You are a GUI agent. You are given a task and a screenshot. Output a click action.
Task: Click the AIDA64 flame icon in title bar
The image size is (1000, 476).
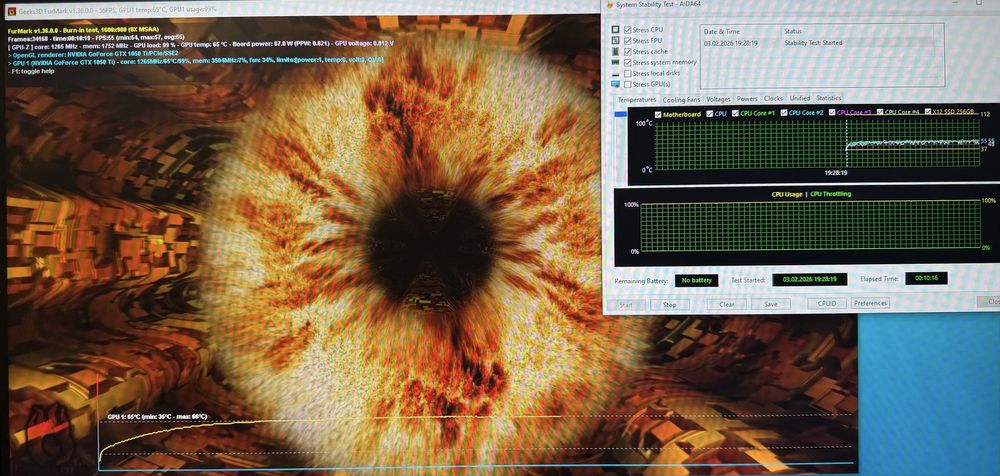click(610, 4)
